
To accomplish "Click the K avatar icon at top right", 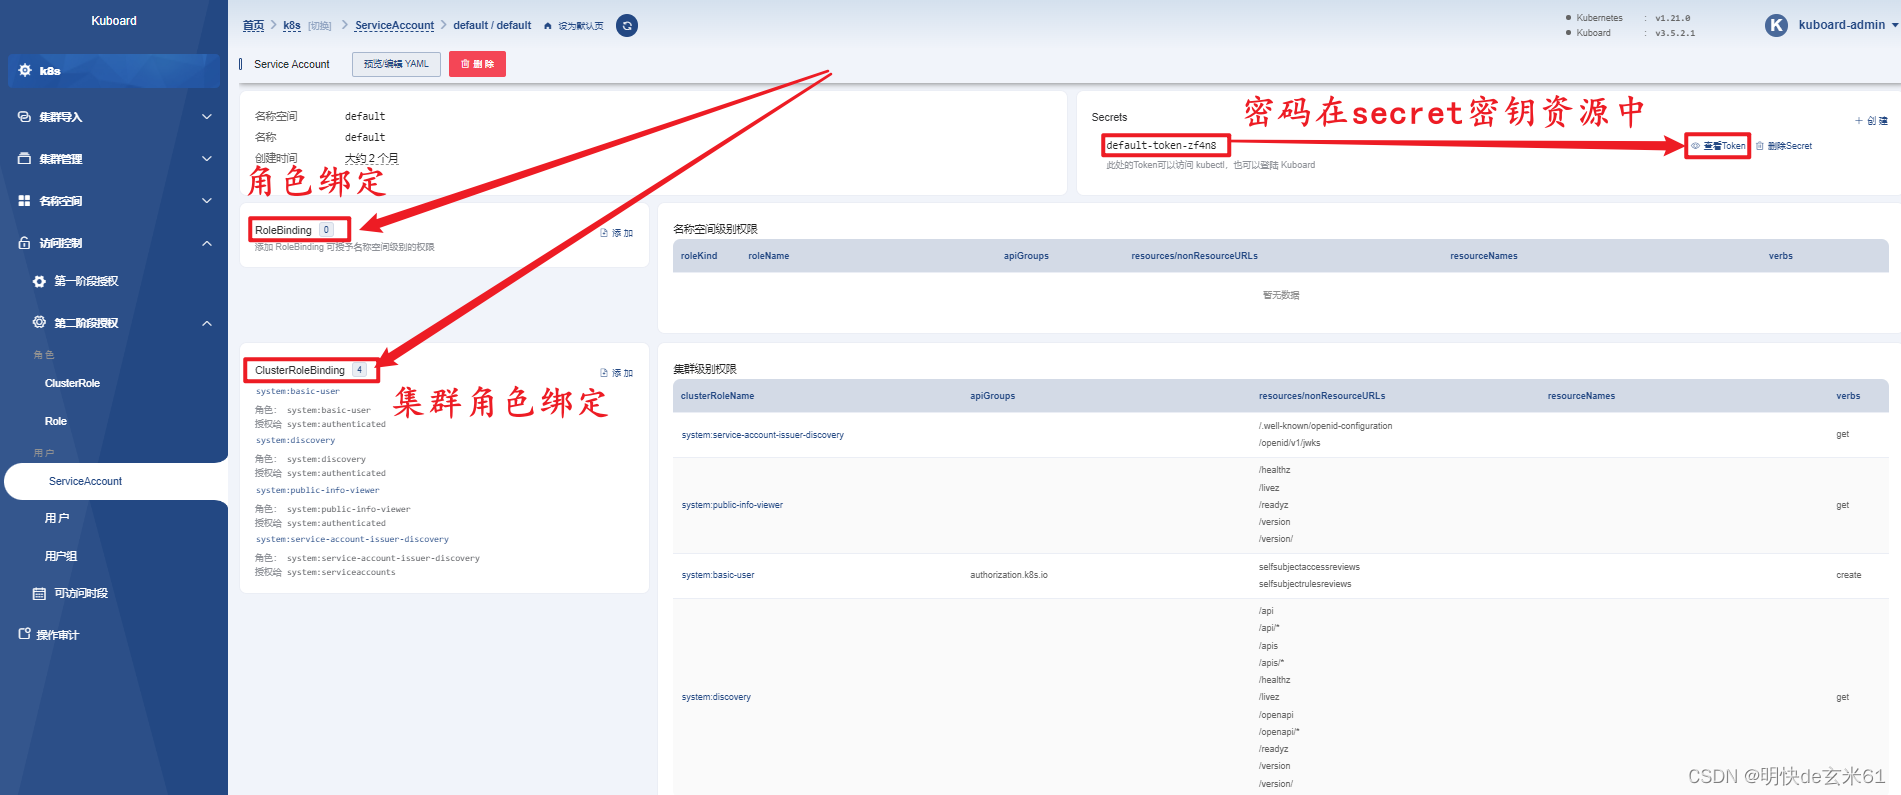I will [1776, 26].
